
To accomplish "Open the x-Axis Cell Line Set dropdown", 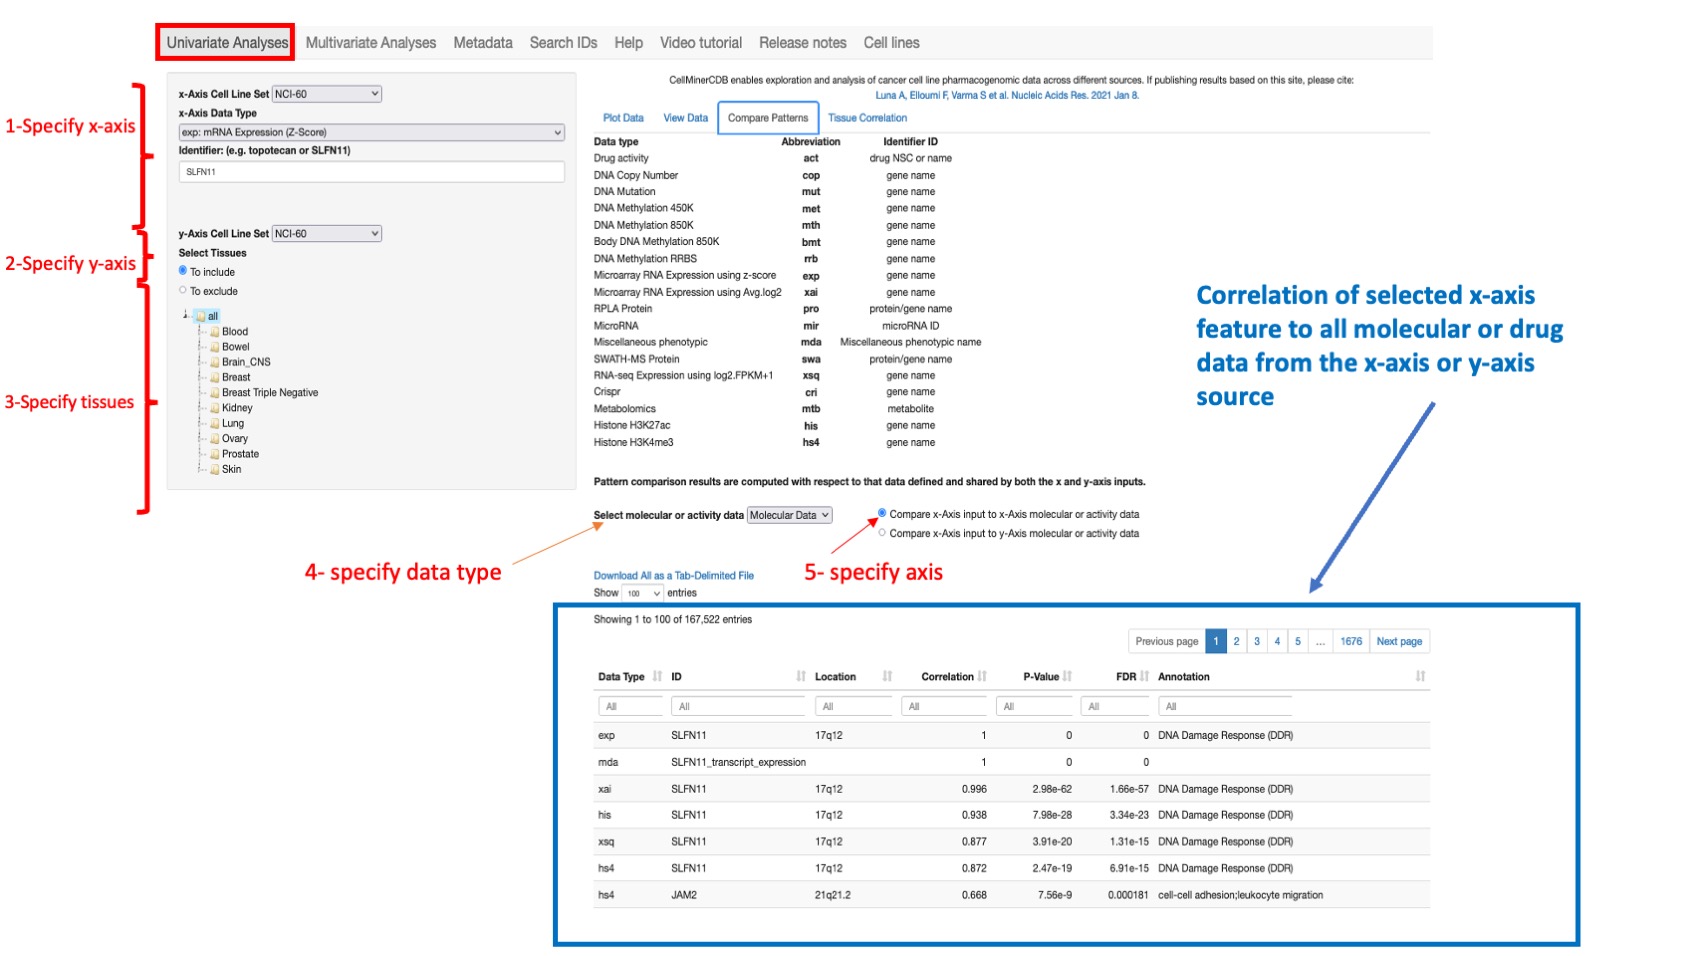I will pyautogui.click(x=326, y=93).
